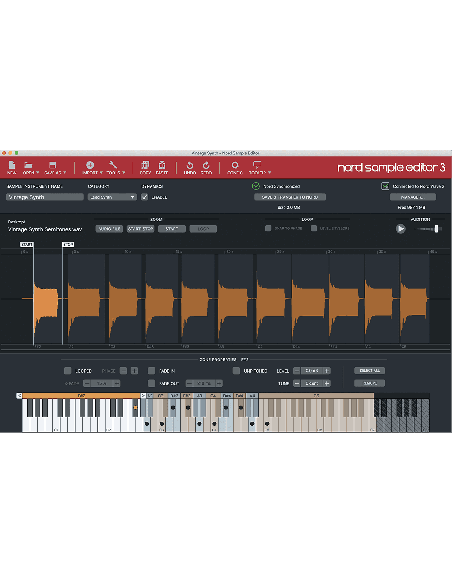
Task: Decrease Tune with the minus button
Action: tap(296, 383)
